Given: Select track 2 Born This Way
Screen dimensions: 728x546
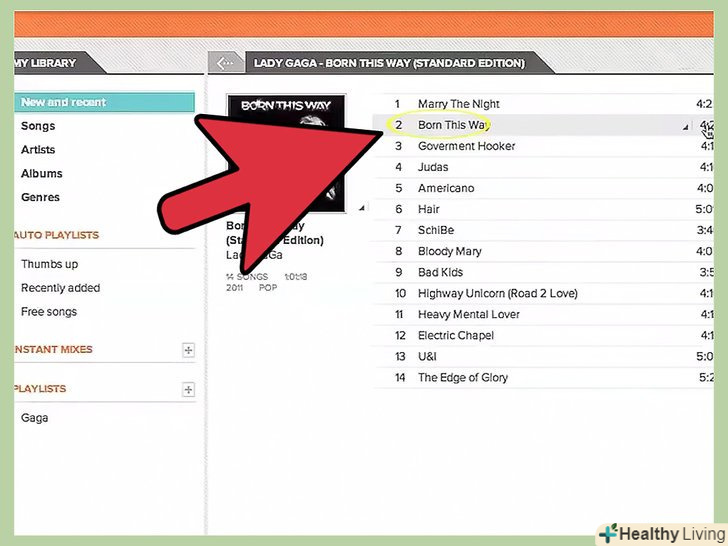Looking at the screenshot, I should point(543,125).
